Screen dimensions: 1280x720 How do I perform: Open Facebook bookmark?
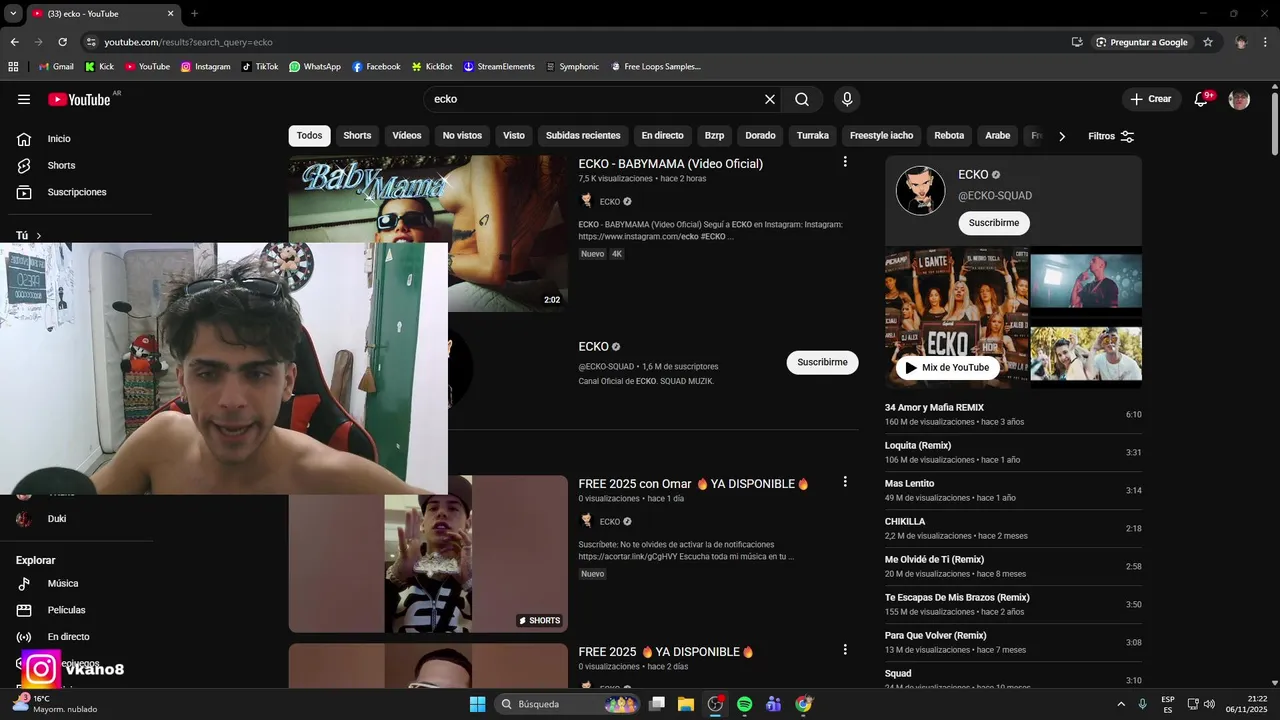[x=376, y=67]
